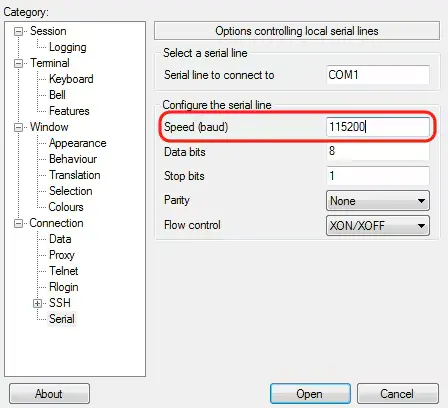Show the About dialog
Image resolution: width=448 pixels, height=408 pixels.
tap(49, 394)
